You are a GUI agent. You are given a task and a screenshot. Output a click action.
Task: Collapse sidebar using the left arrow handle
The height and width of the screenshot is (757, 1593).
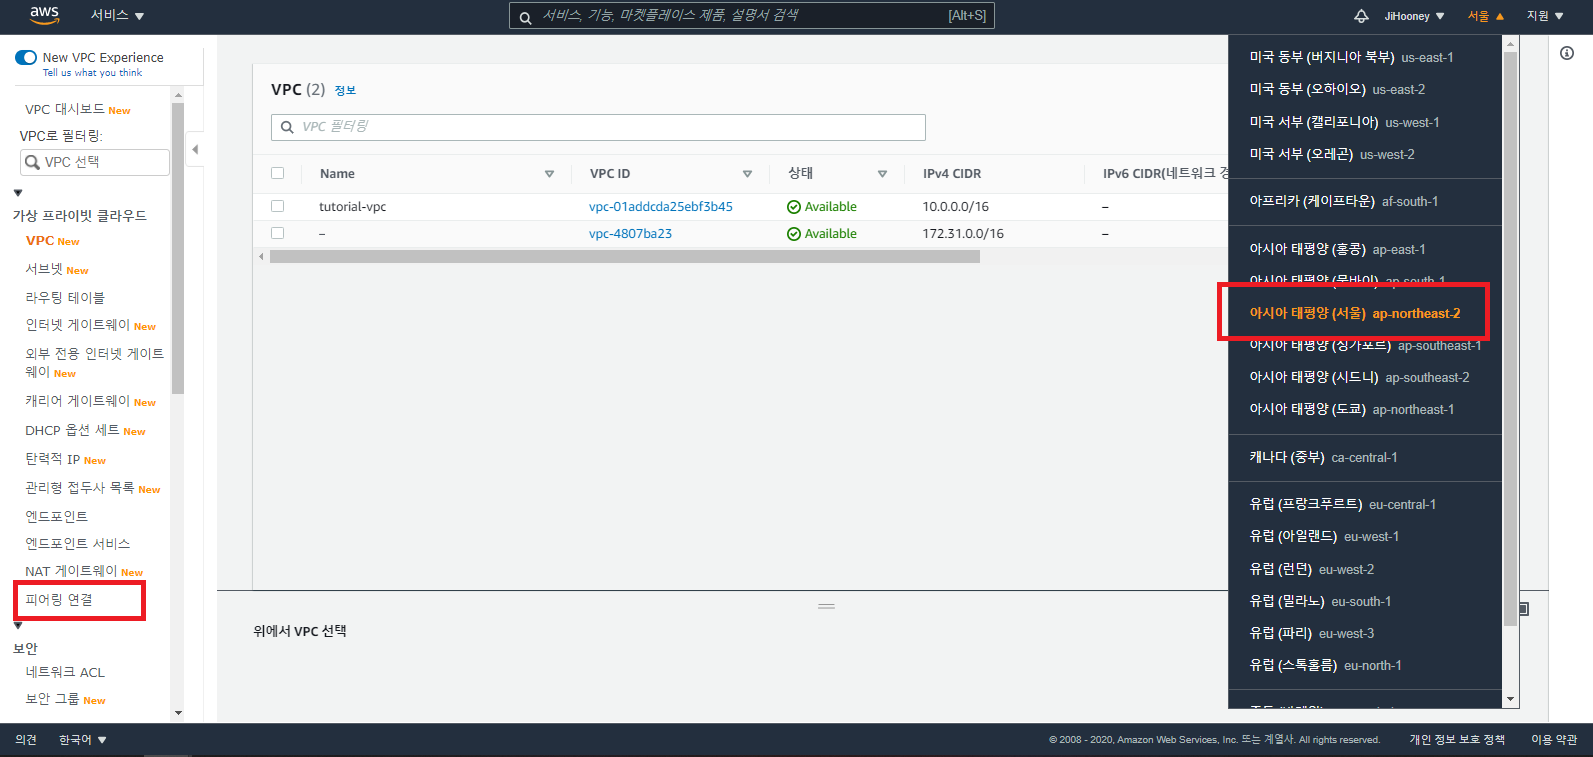(x=195, y=149)
